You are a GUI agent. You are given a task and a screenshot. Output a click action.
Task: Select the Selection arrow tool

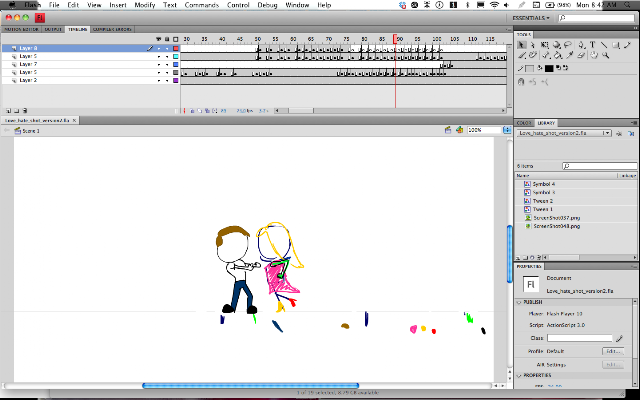point(522,45)
